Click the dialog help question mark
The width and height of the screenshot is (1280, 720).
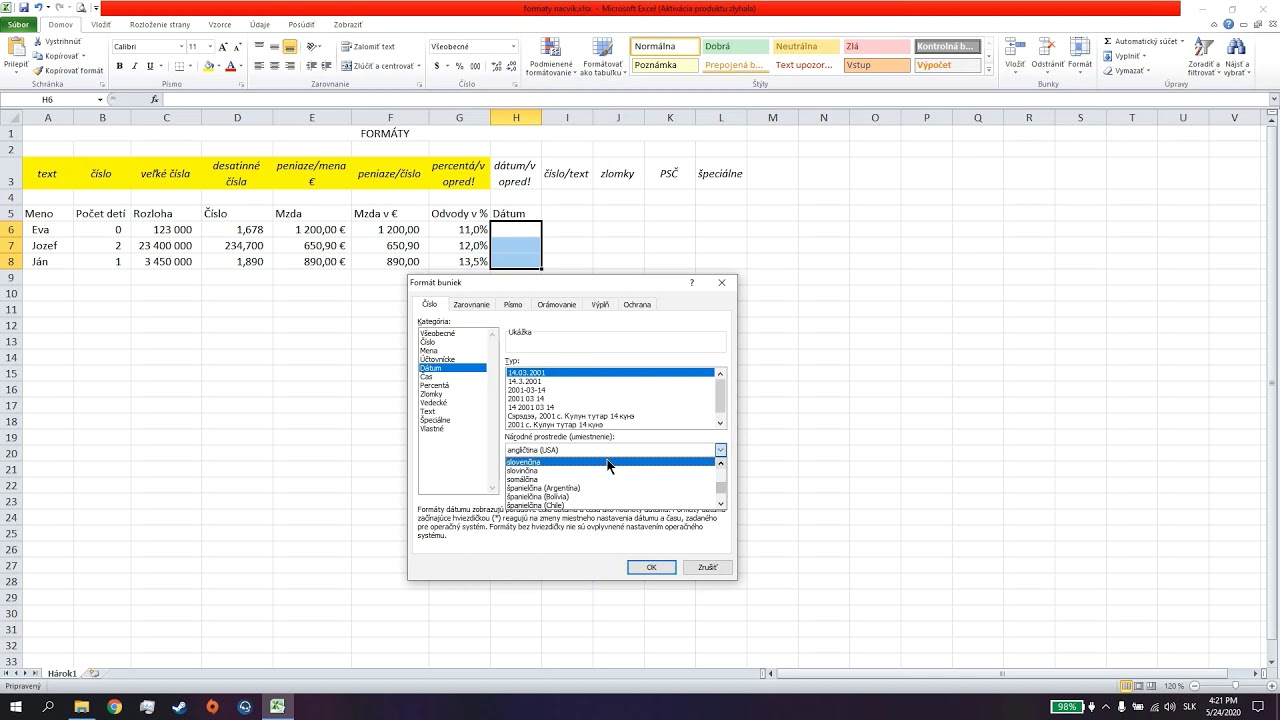[691, 283]
